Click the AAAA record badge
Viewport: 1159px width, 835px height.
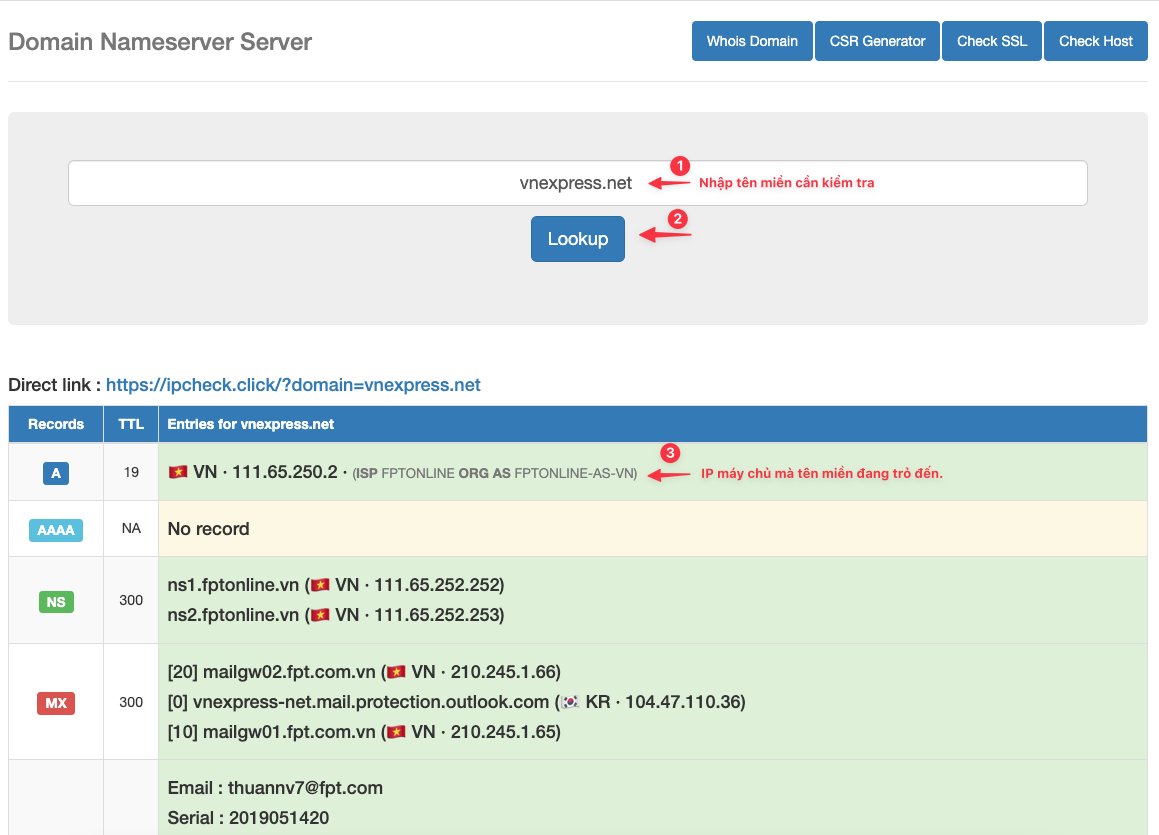pos(55,530)
